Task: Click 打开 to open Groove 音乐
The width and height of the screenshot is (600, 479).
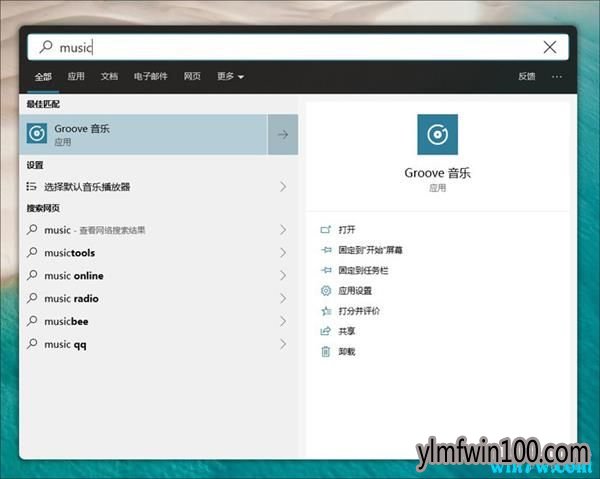Action: (347, 230)
